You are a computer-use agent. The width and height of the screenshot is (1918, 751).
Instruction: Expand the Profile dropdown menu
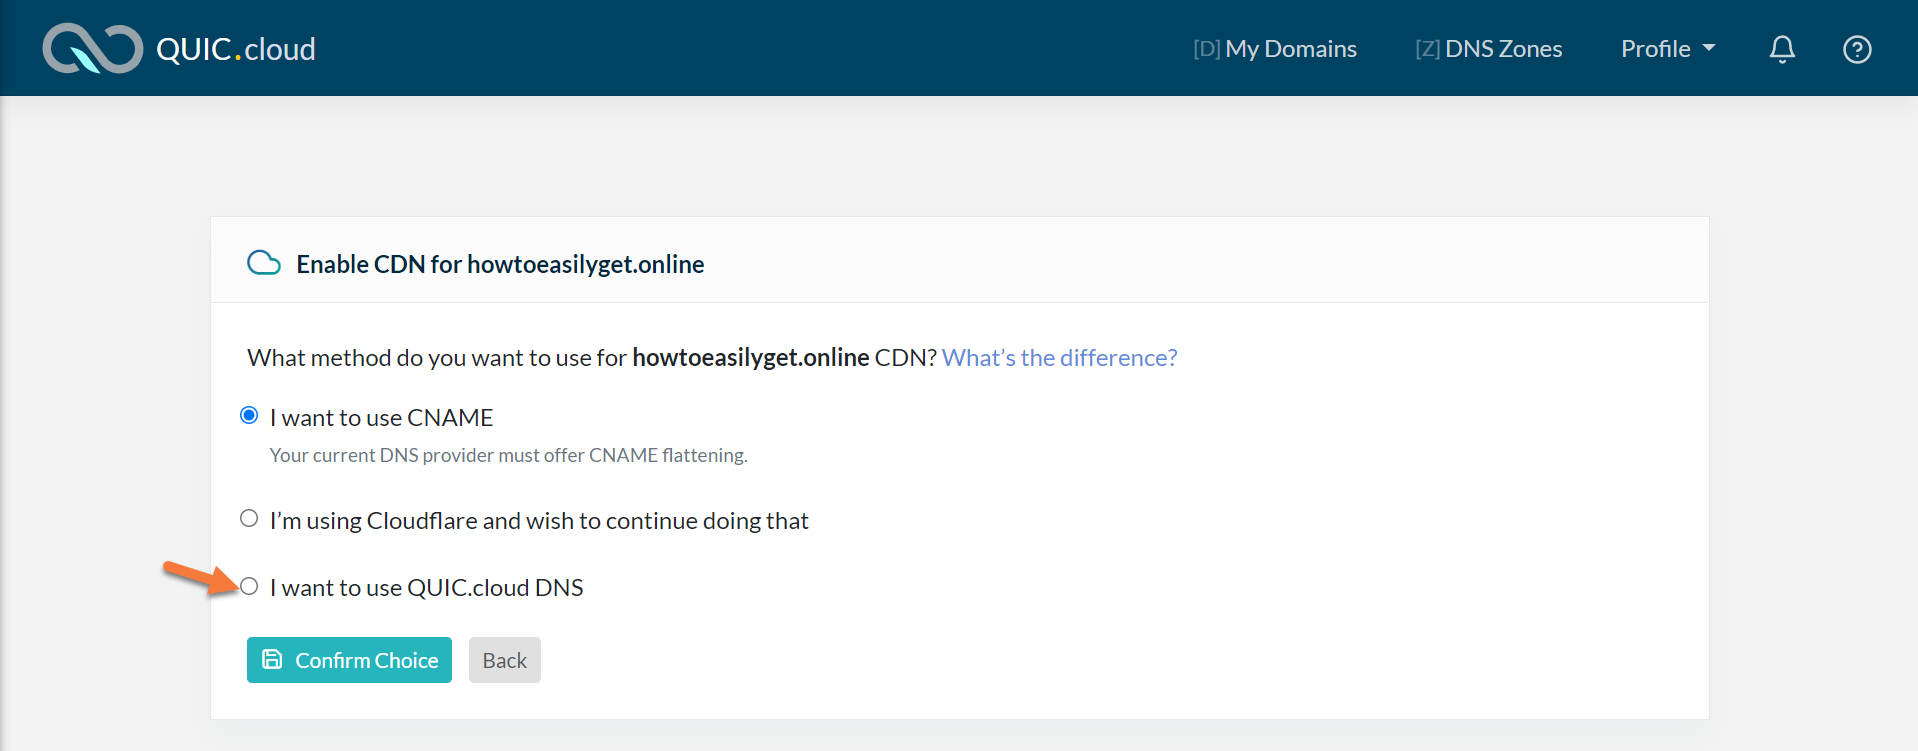click(x=1656, y=49)
